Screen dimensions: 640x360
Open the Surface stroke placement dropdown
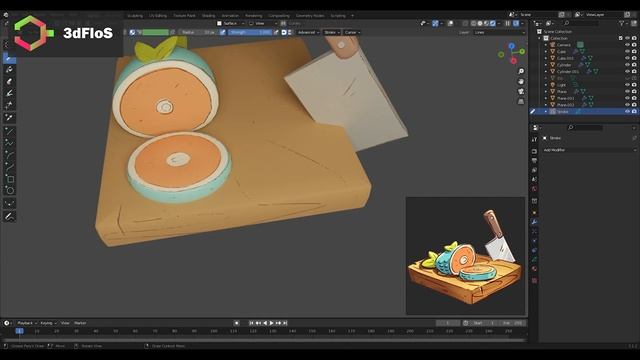(x=231, y=23)
